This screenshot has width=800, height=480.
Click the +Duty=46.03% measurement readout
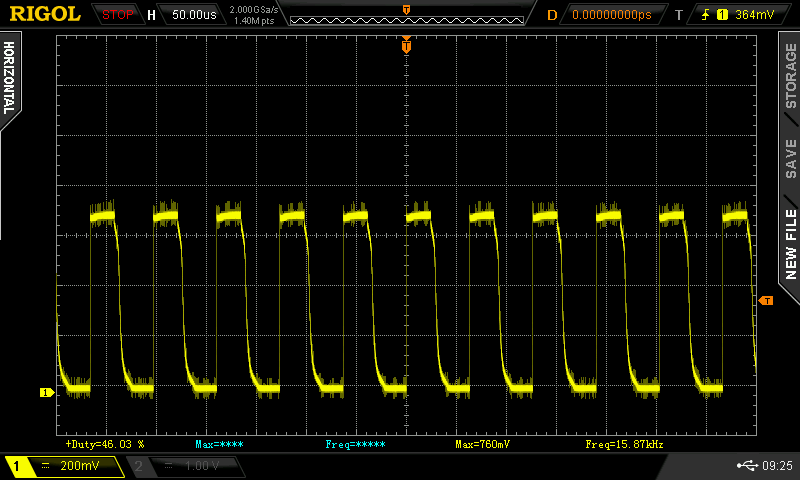point(105,443)
